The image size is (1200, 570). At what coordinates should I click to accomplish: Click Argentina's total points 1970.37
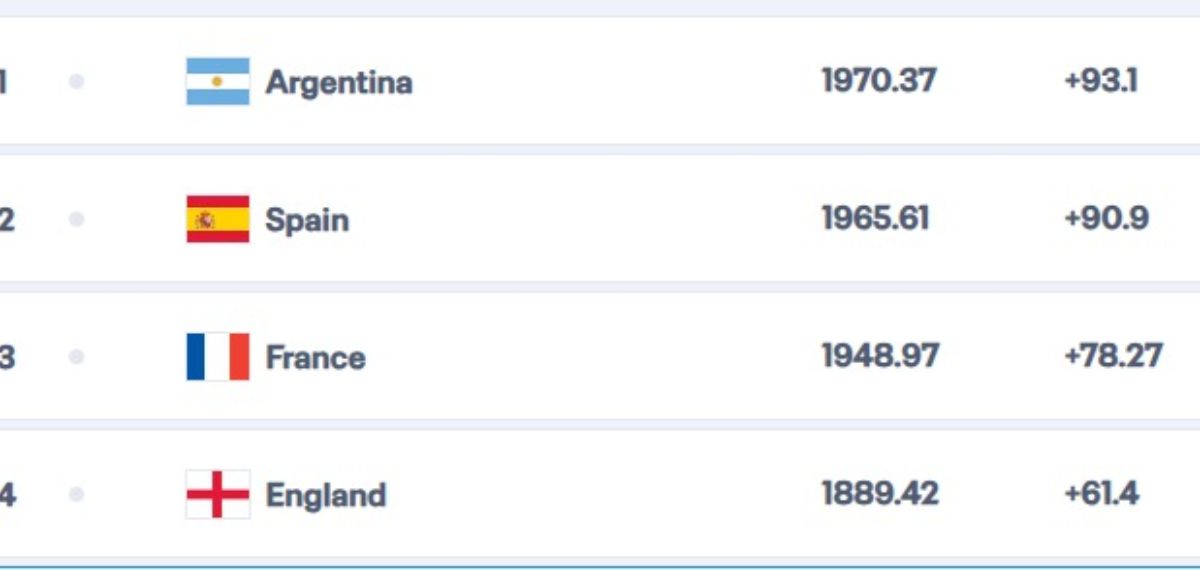click(879, 80)
